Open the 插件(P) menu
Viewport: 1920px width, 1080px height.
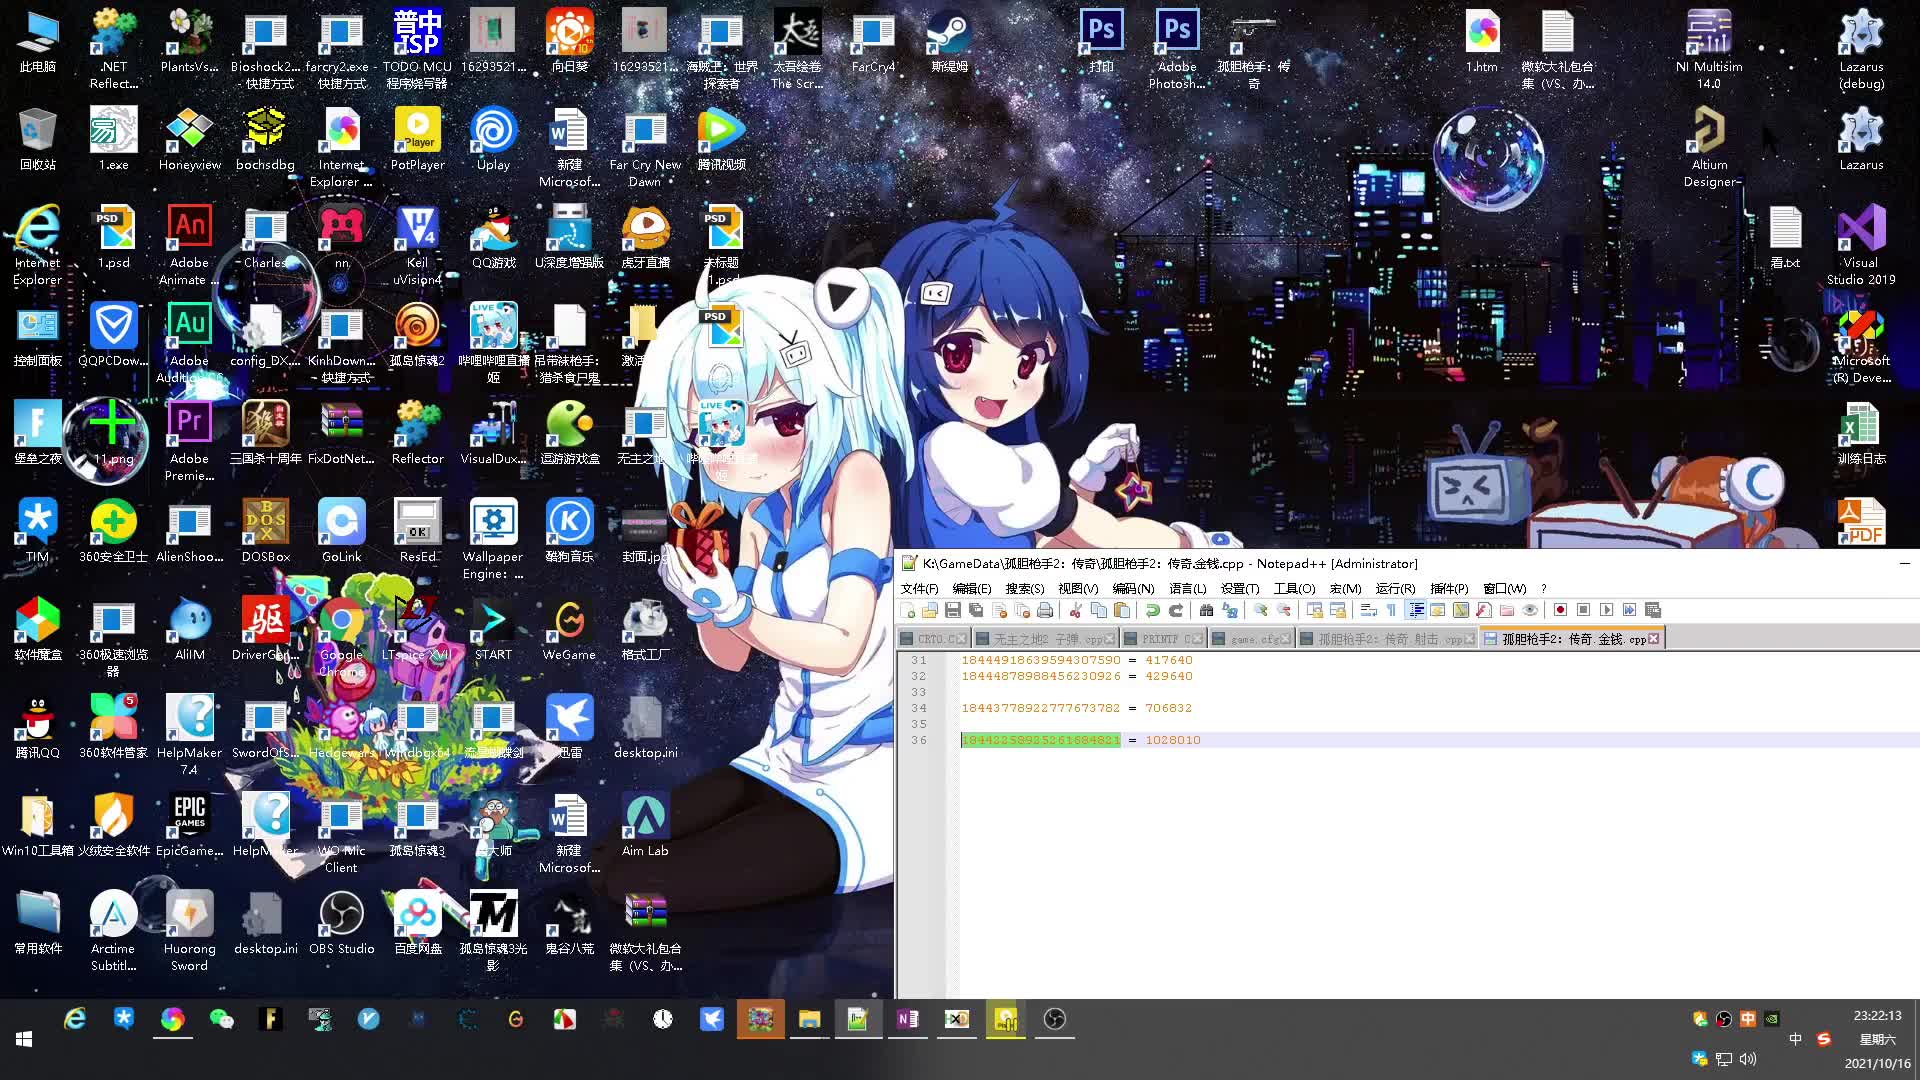pos(1449,588)
